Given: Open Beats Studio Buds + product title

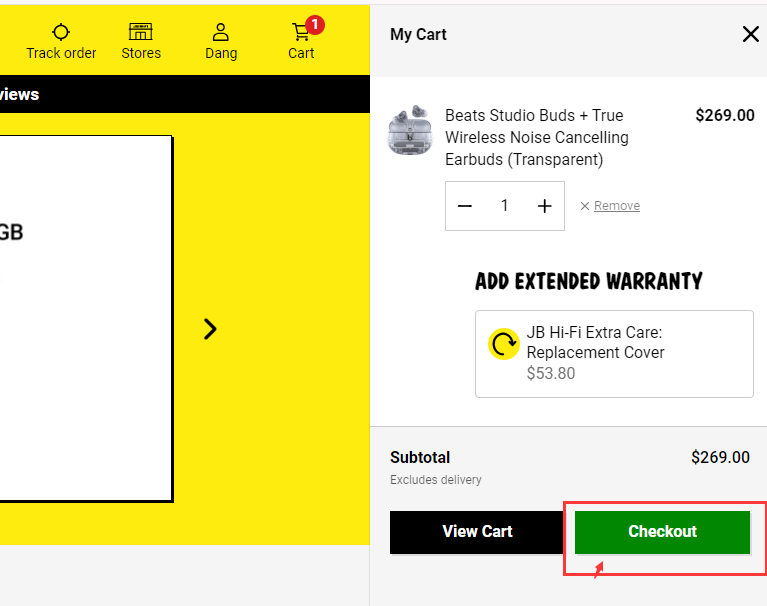Looking at the screenshot, I should coord(537,137).
